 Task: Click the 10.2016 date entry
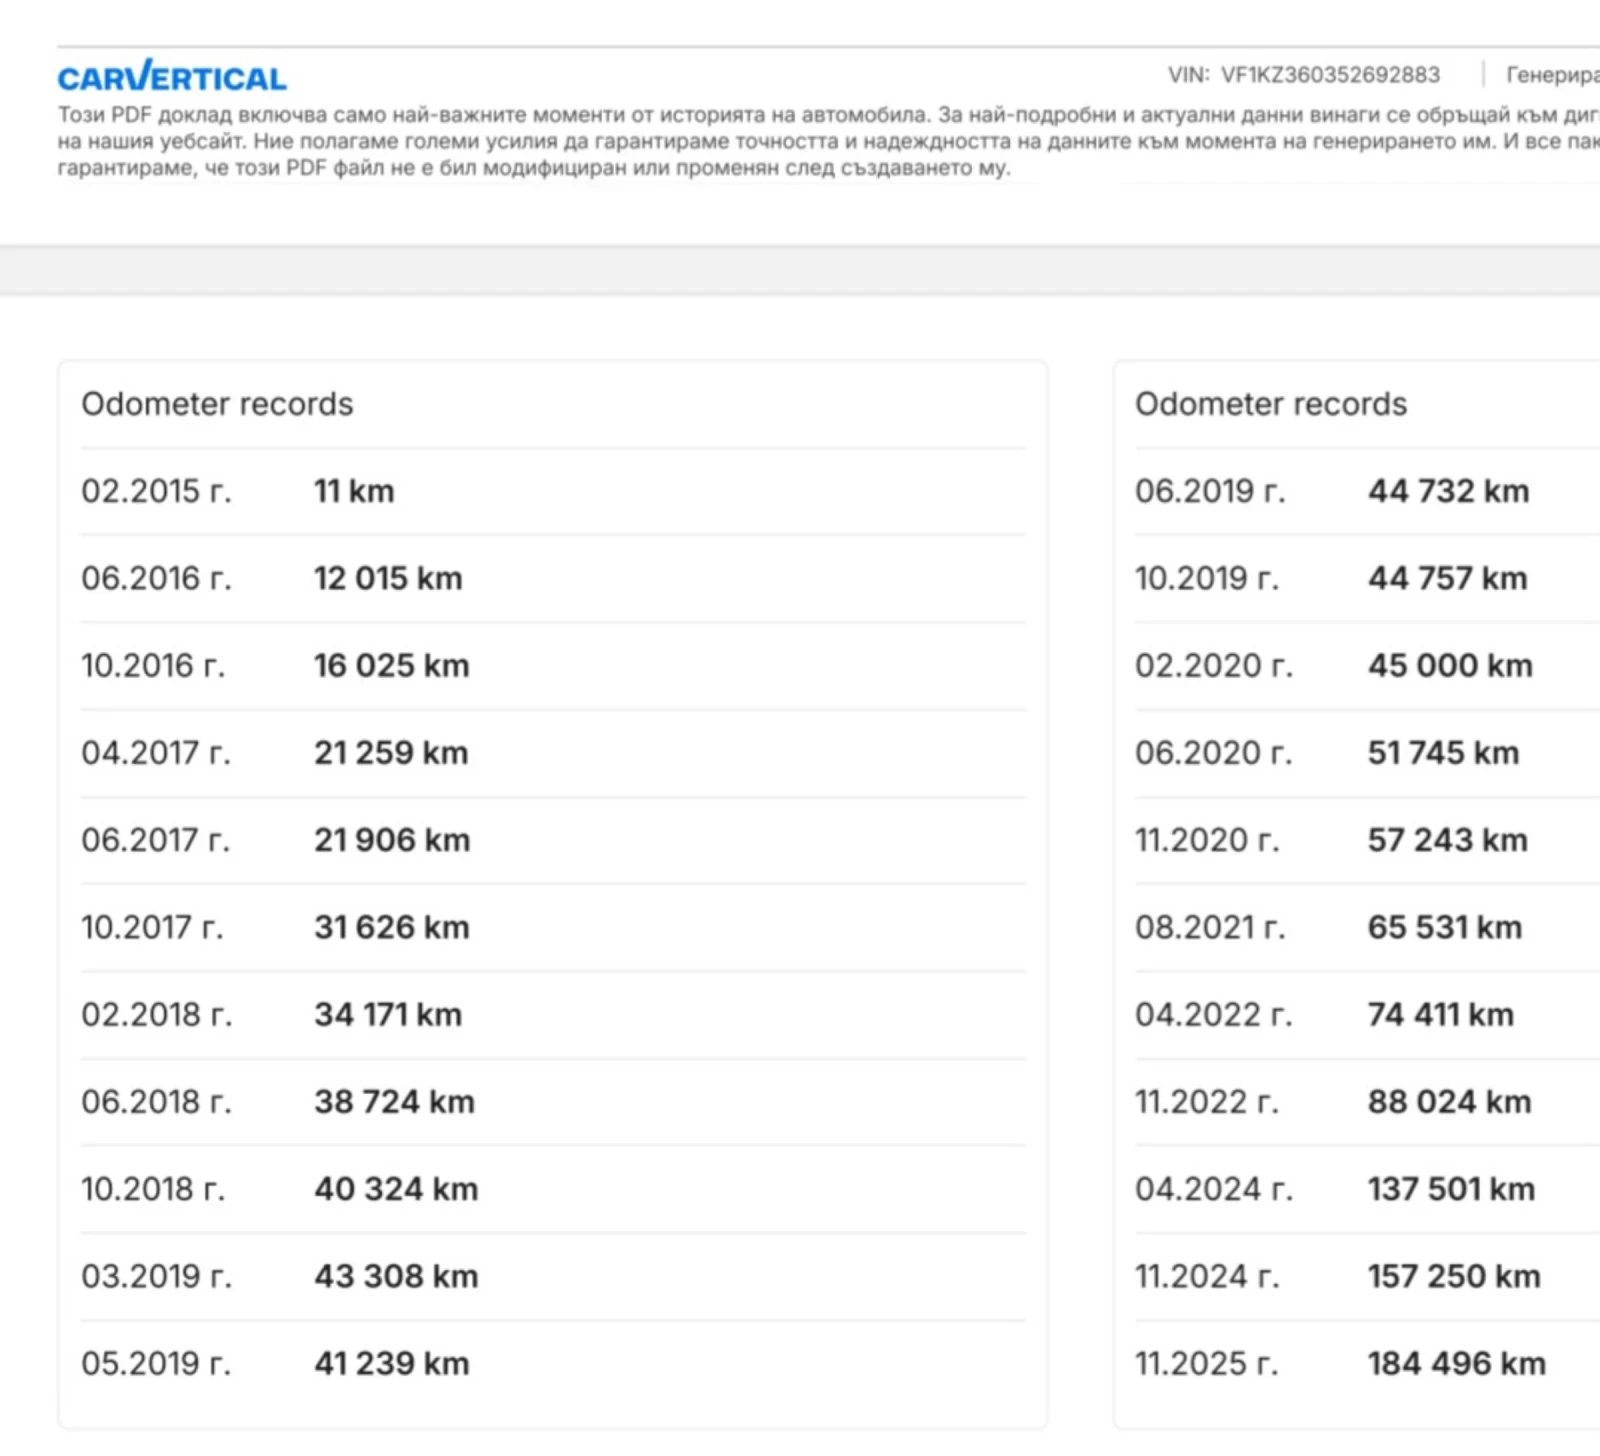[x=153, y=666]
